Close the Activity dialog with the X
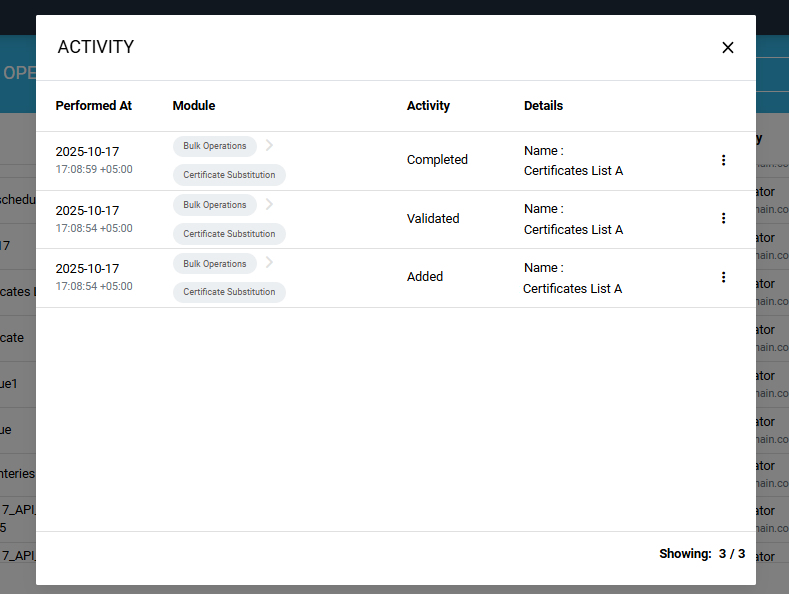Screen dimensions: 789x594 pos(728,48)
